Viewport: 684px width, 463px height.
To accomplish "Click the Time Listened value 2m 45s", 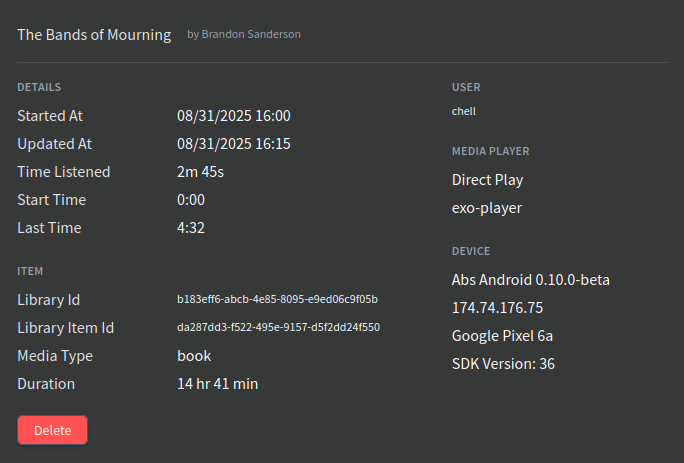I will pyautogui.click(x=201, y=172).
